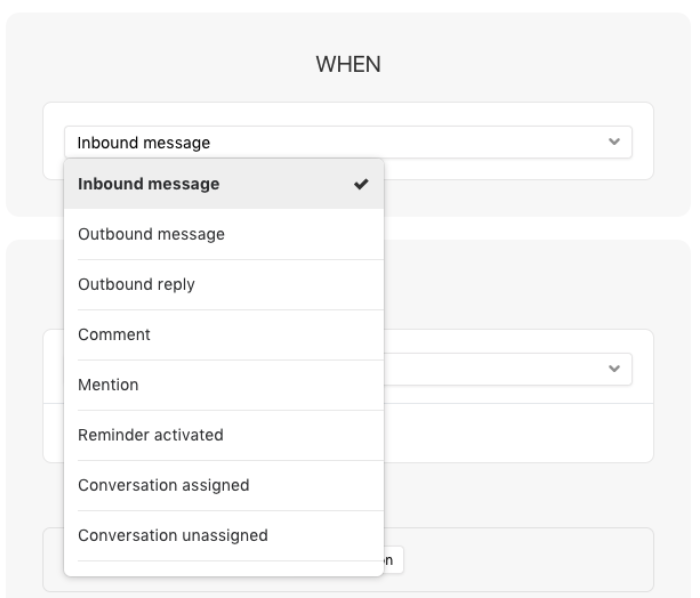Select the Outbound reply trigger
Image resolution: width=700 pixels, height=598 pixels.
point(224,284)
